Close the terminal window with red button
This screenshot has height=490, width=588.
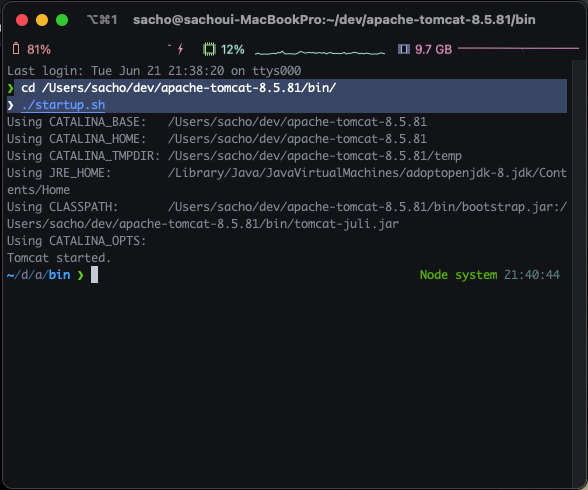pyautogui.click(x=22, y=20)
